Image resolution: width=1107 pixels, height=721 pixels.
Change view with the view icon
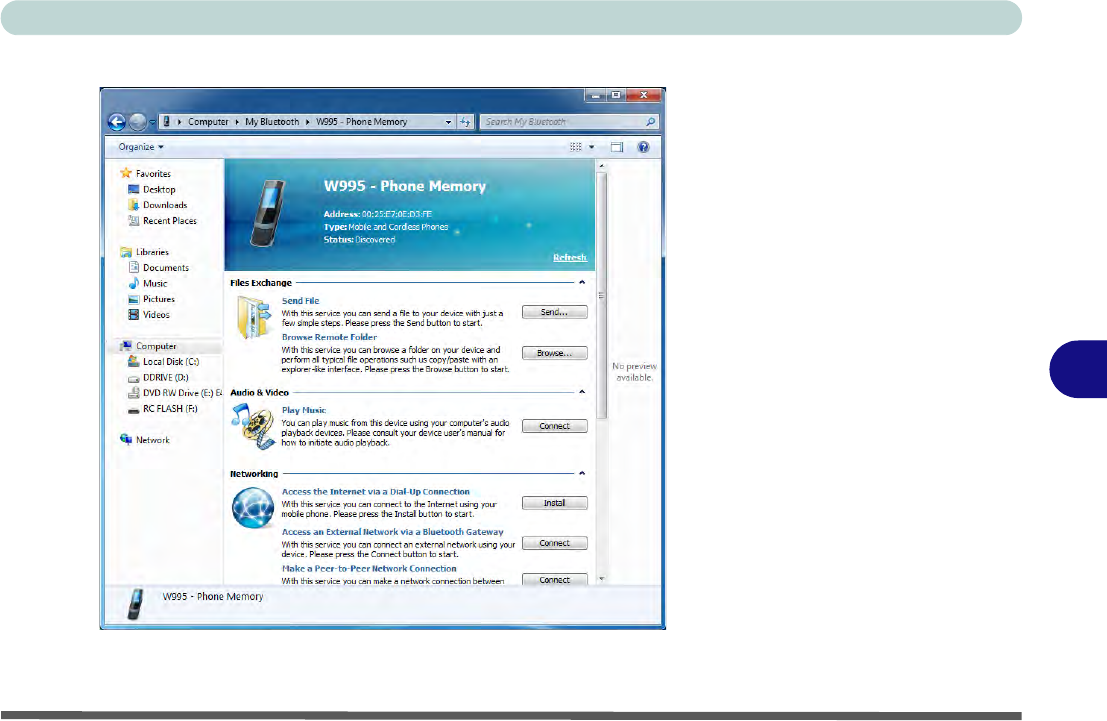point(576,147)
